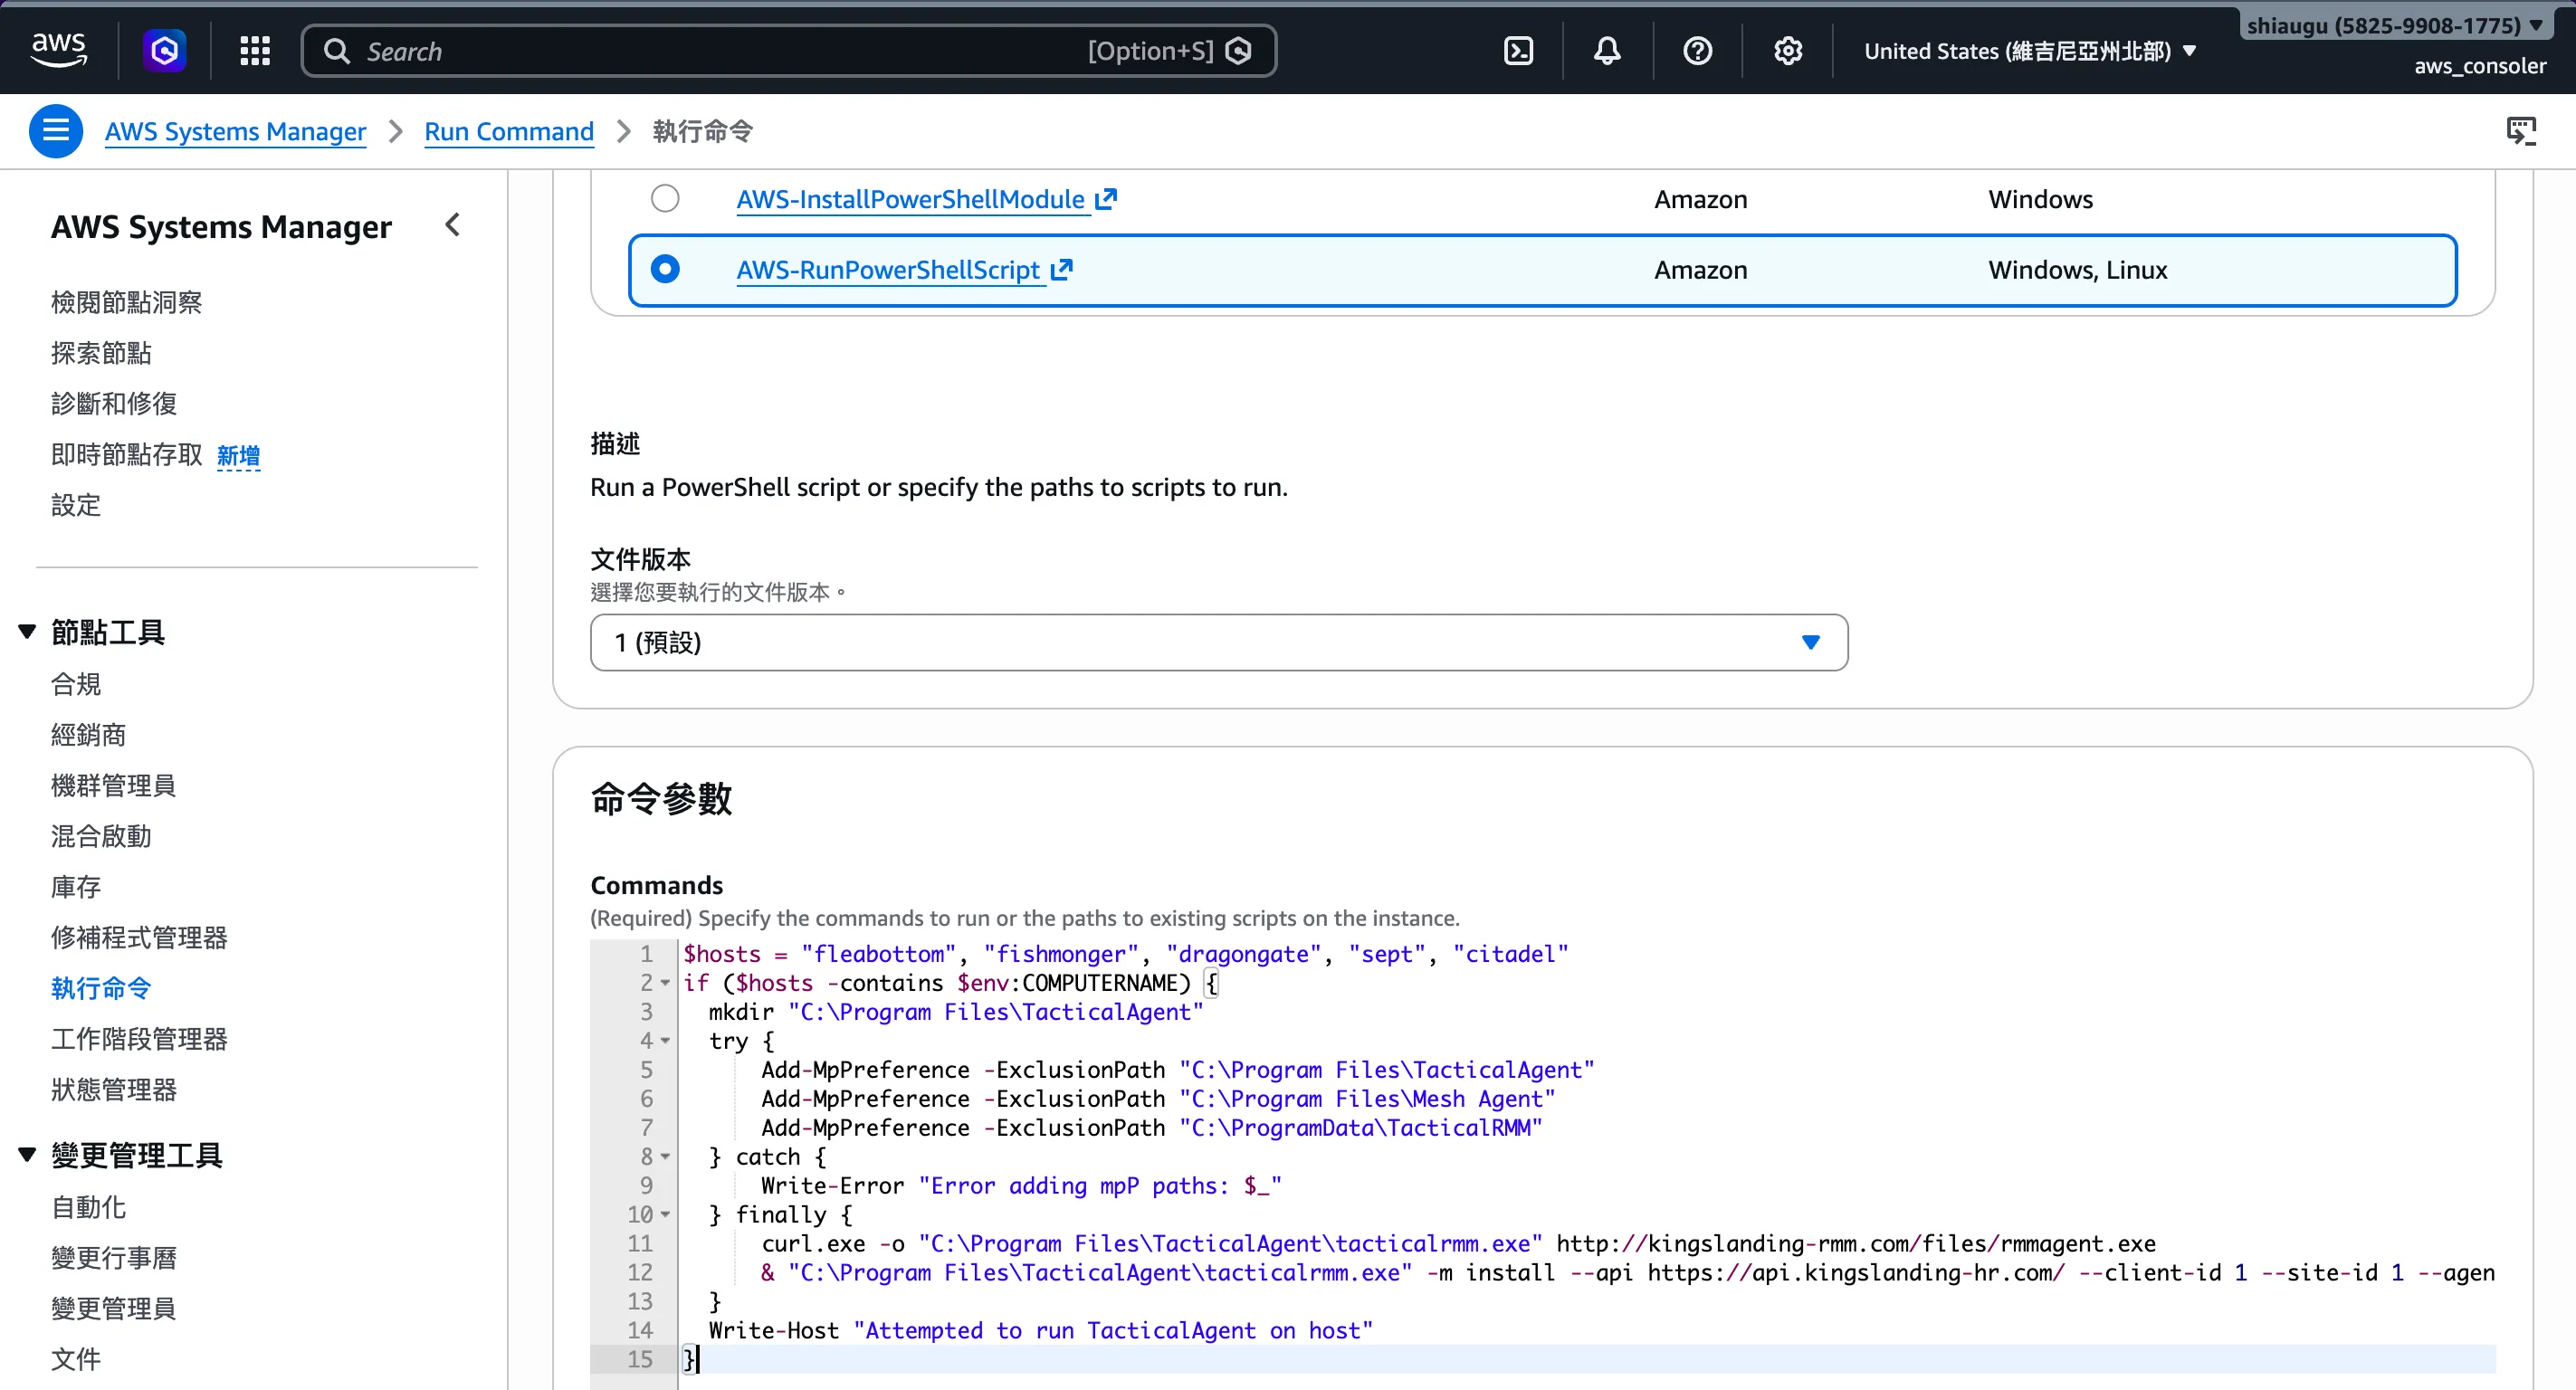Click the Write-Error text on line 9
The width and height of the screenshot is (2576, 1390).
(1021, 1186)
